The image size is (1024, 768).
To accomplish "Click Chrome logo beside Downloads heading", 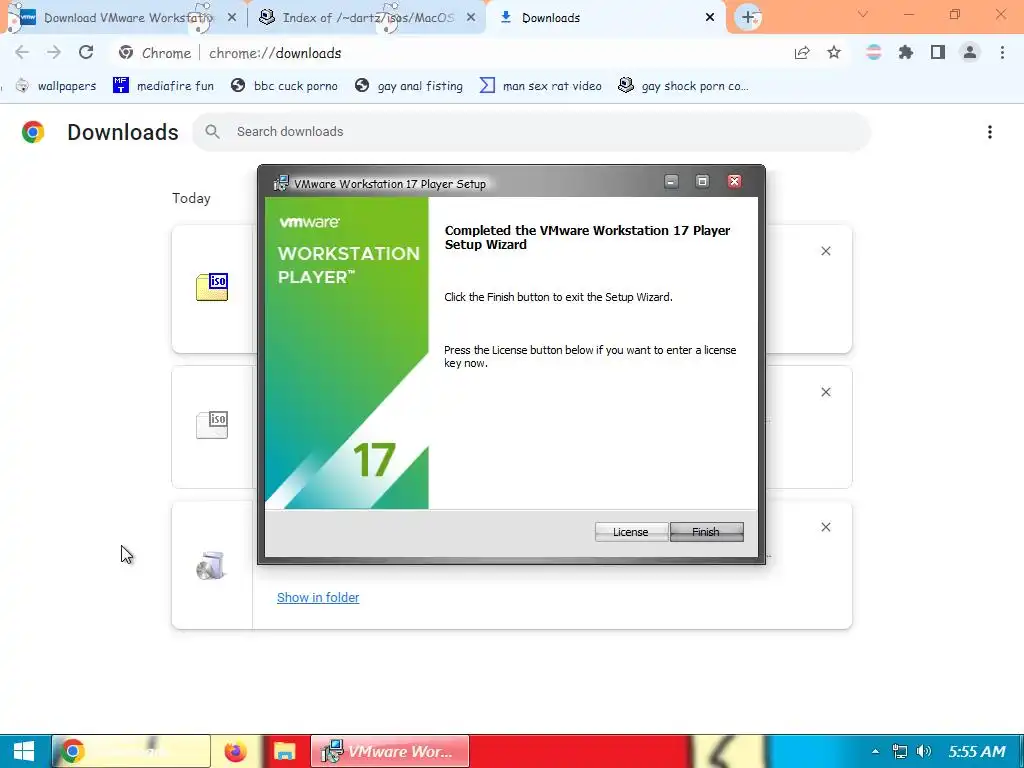I will (33, 132).
